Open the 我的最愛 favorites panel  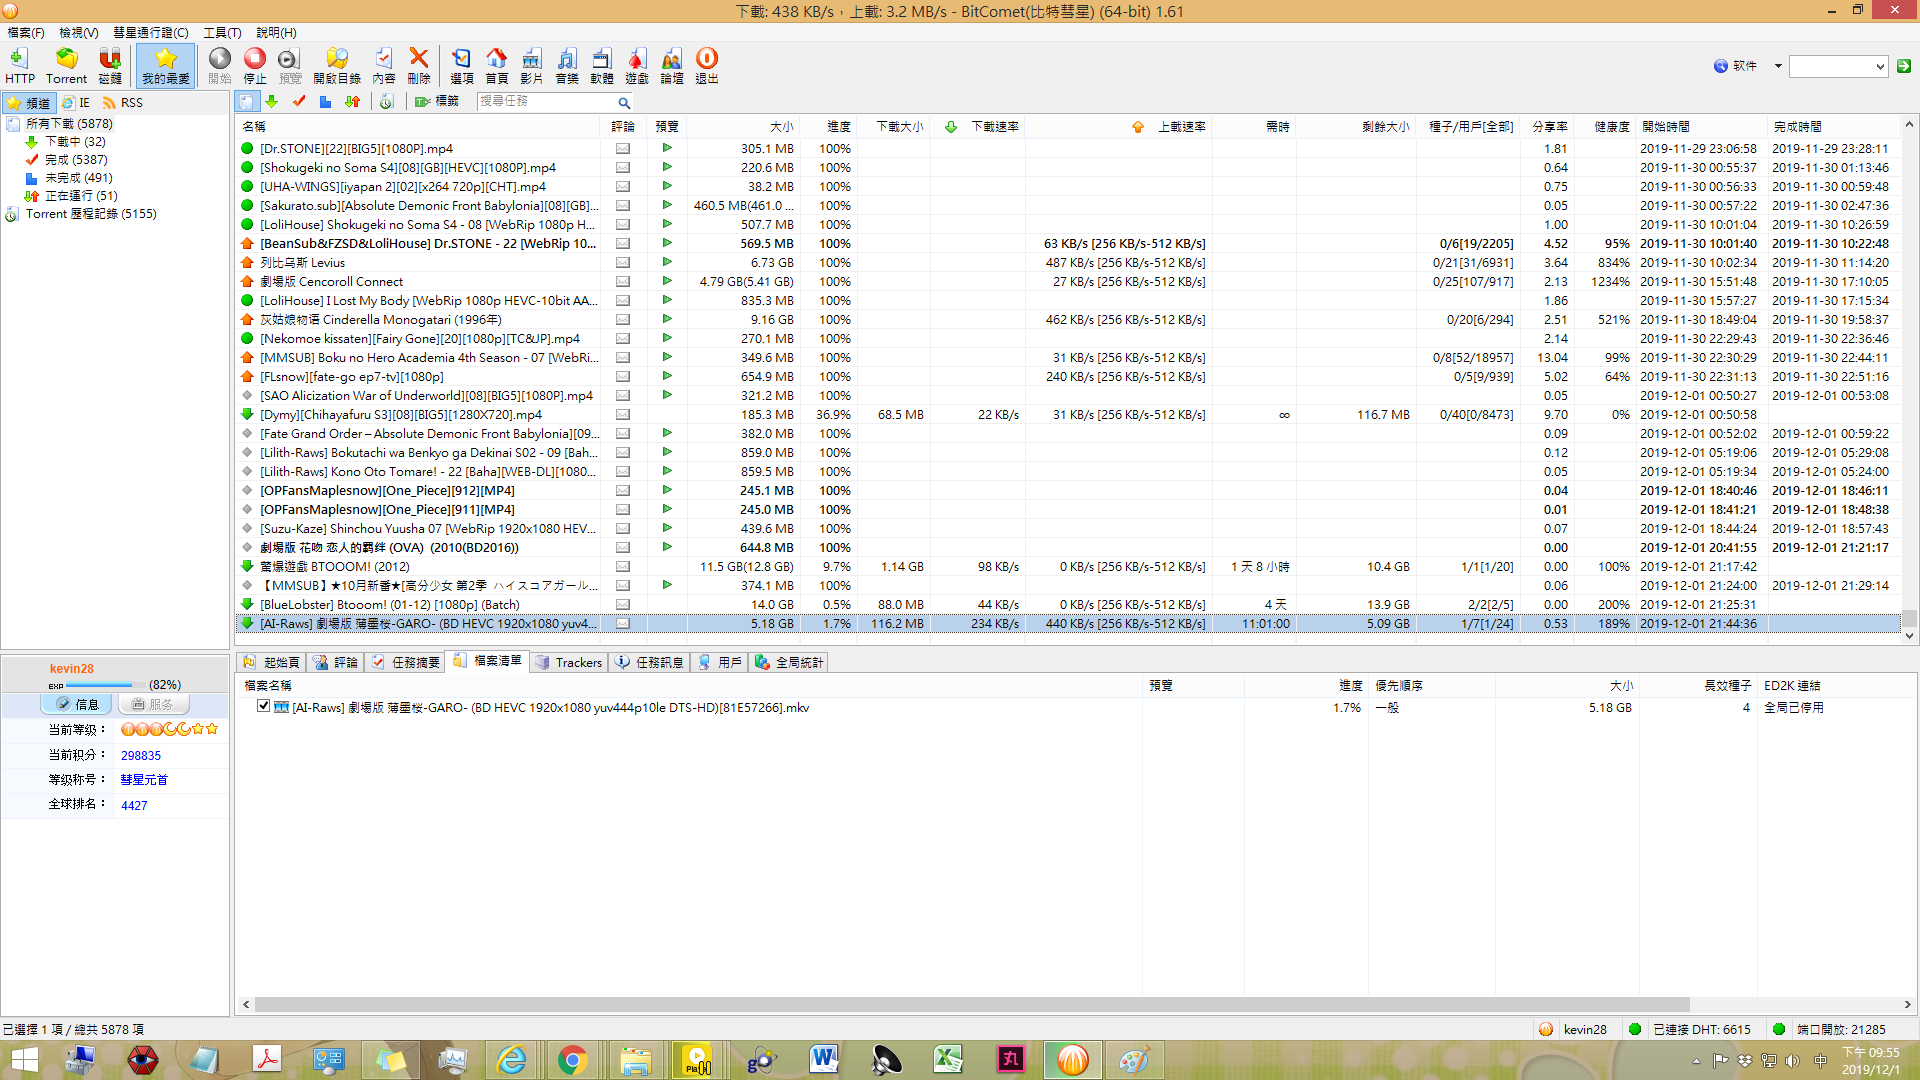click(165, 65)
